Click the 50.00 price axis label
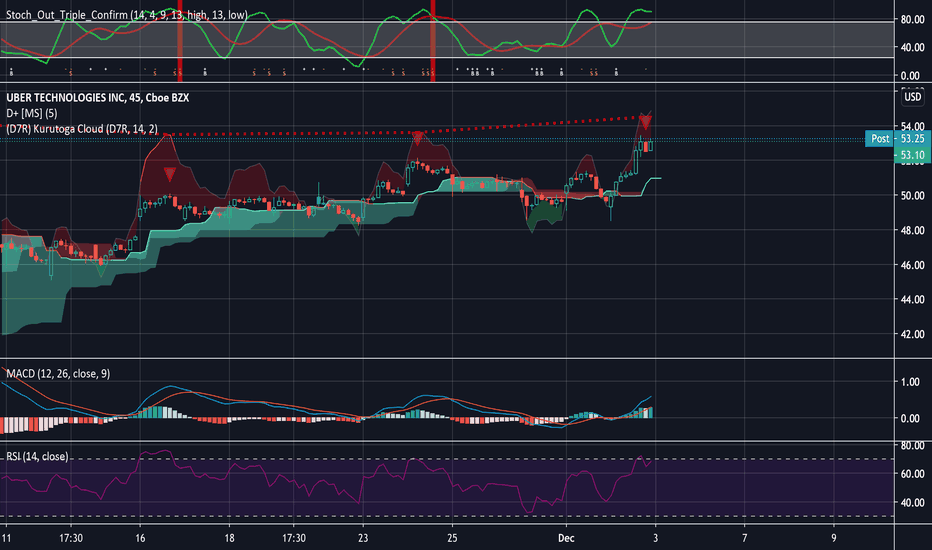The image size is (932, 550). (912, 196)
